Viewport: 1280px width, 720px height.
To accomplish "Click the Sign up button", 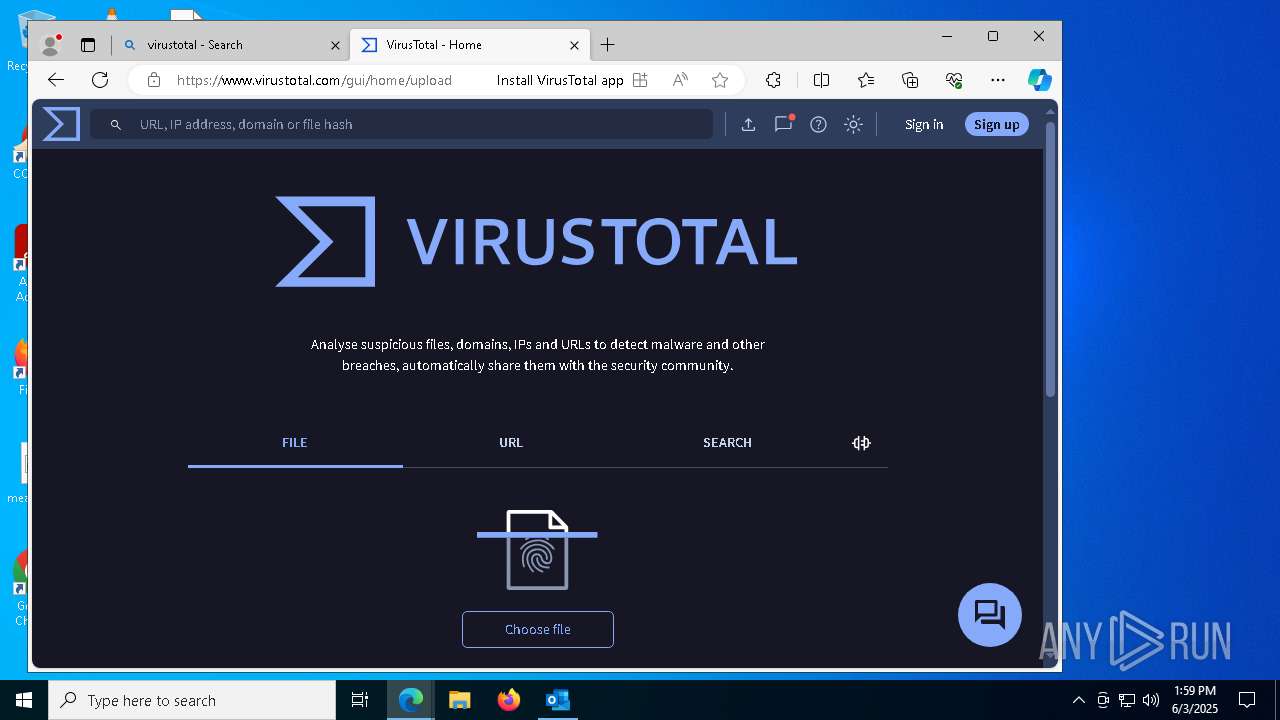I will (997, 124).
